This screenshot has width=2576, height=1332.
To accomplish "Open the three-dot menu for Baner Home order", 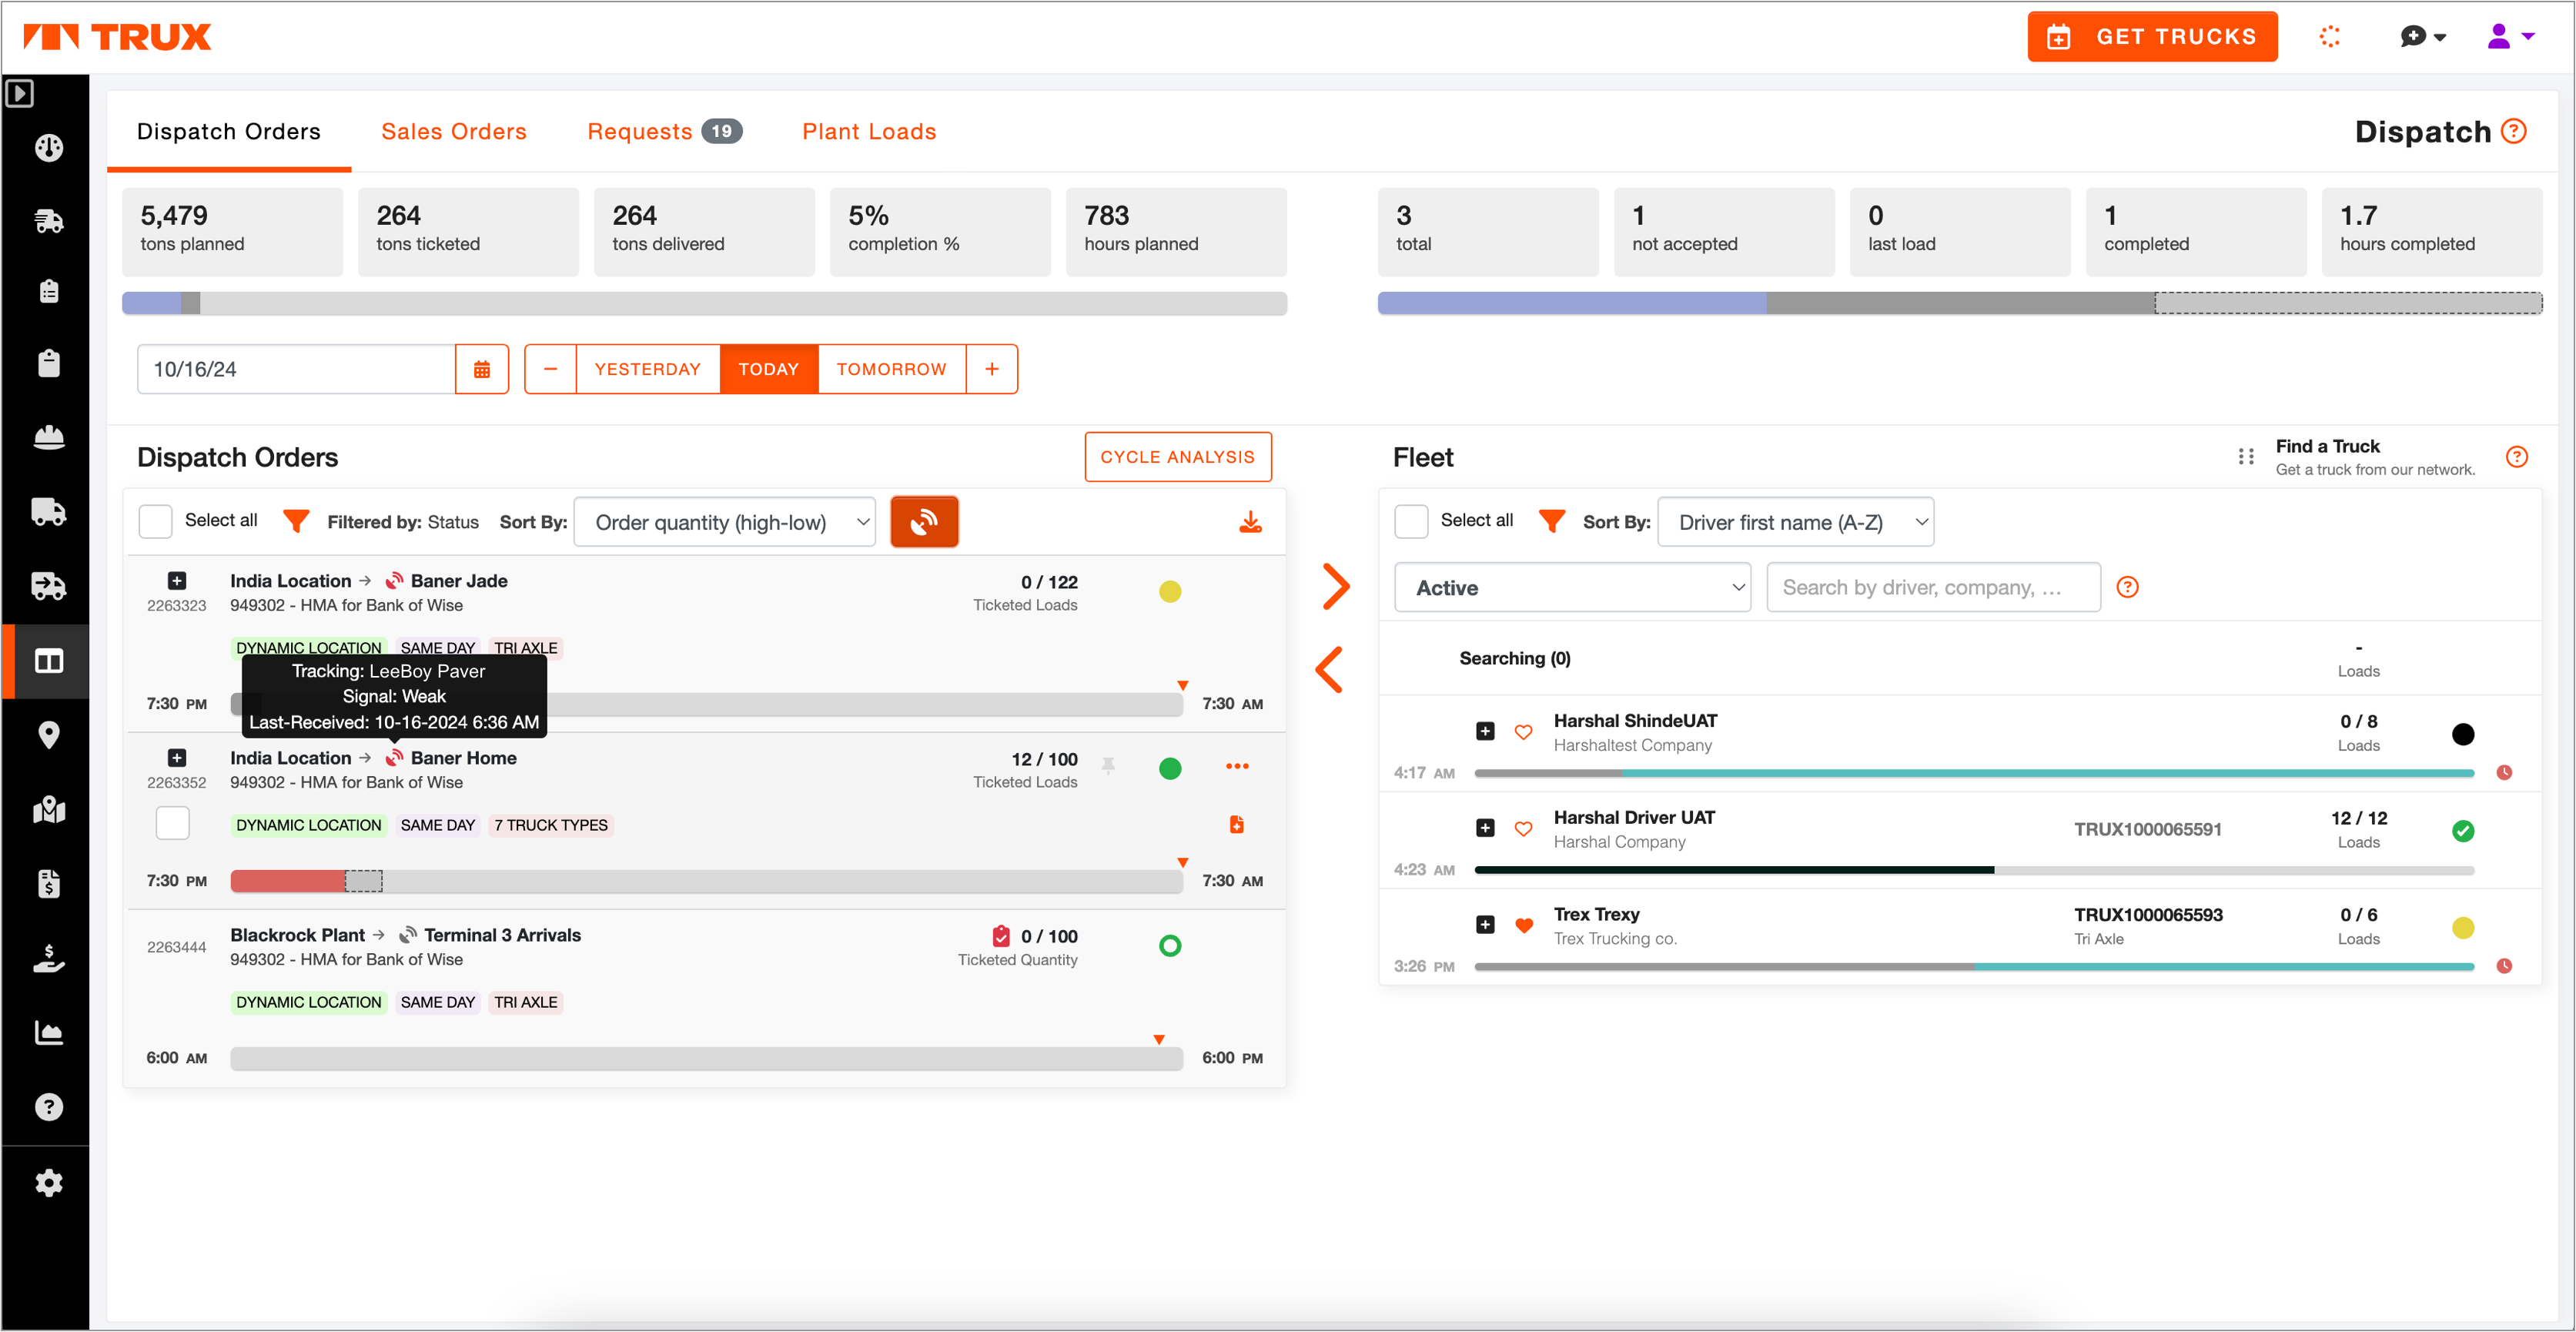I will point(1236,767).
